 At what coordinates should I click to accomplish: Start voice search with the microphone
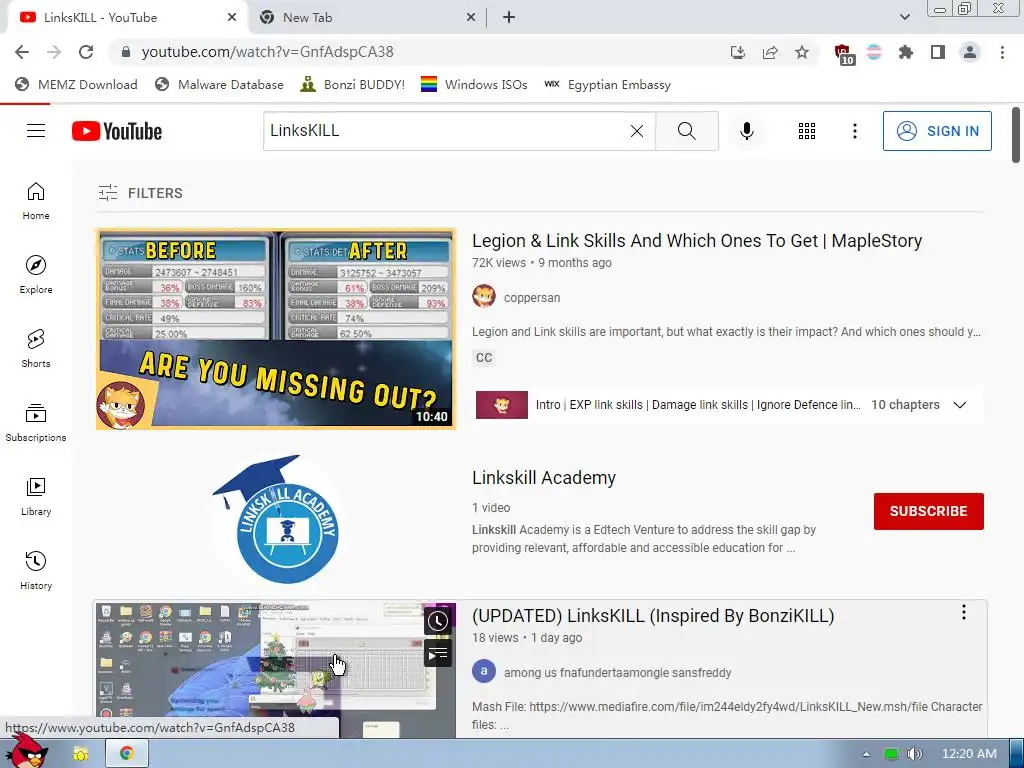(x=746, y=131)
